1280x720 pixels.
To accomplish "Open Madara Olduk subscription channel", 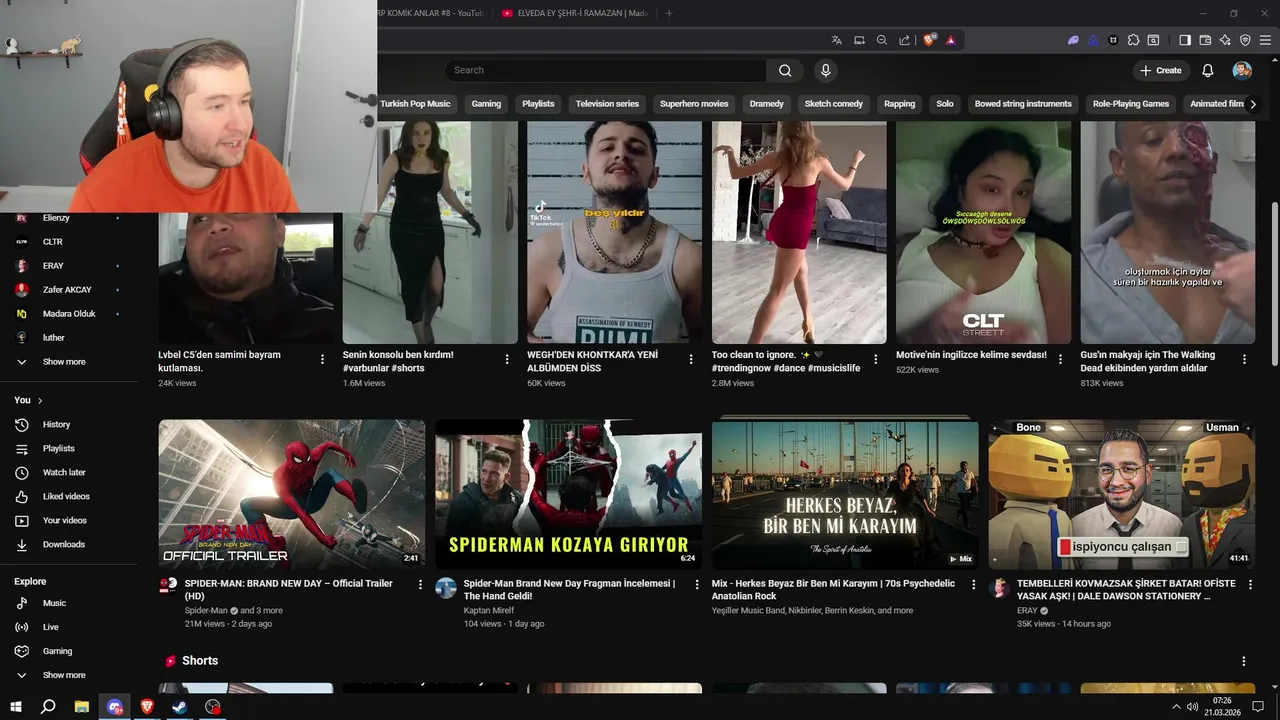I will pyautogui.click(x=69, y=314).
